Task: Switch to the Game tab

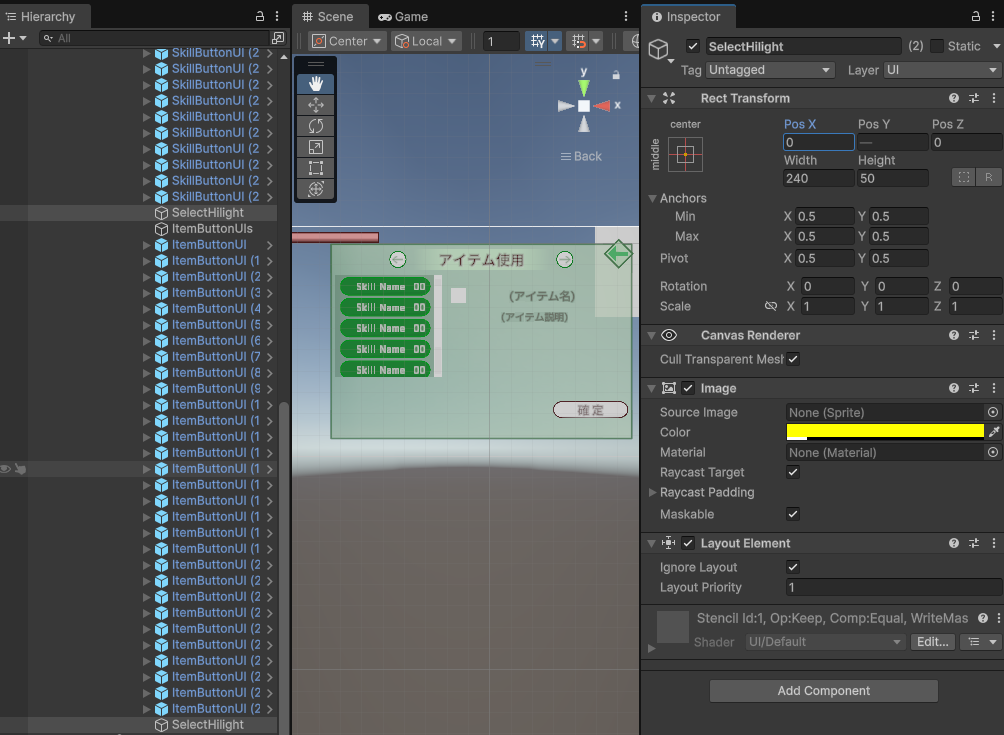Action: coord(403,17)
